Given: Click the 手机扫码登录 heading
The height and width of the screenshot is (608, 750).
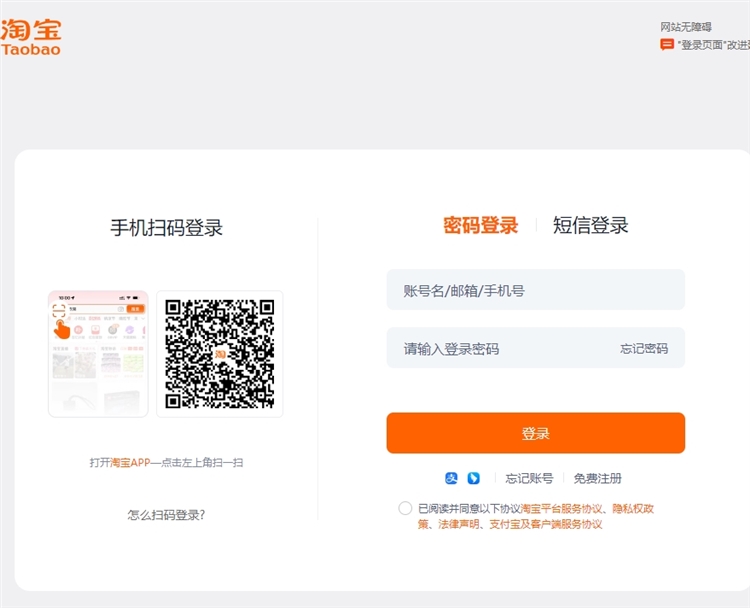Looking at the screenshot, I should click(166, 227).
